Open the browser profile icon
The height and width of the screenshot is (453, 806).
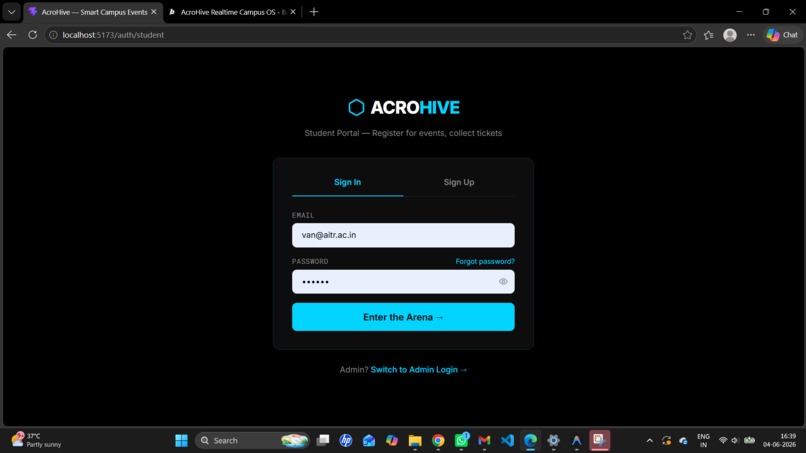point(730,35)
